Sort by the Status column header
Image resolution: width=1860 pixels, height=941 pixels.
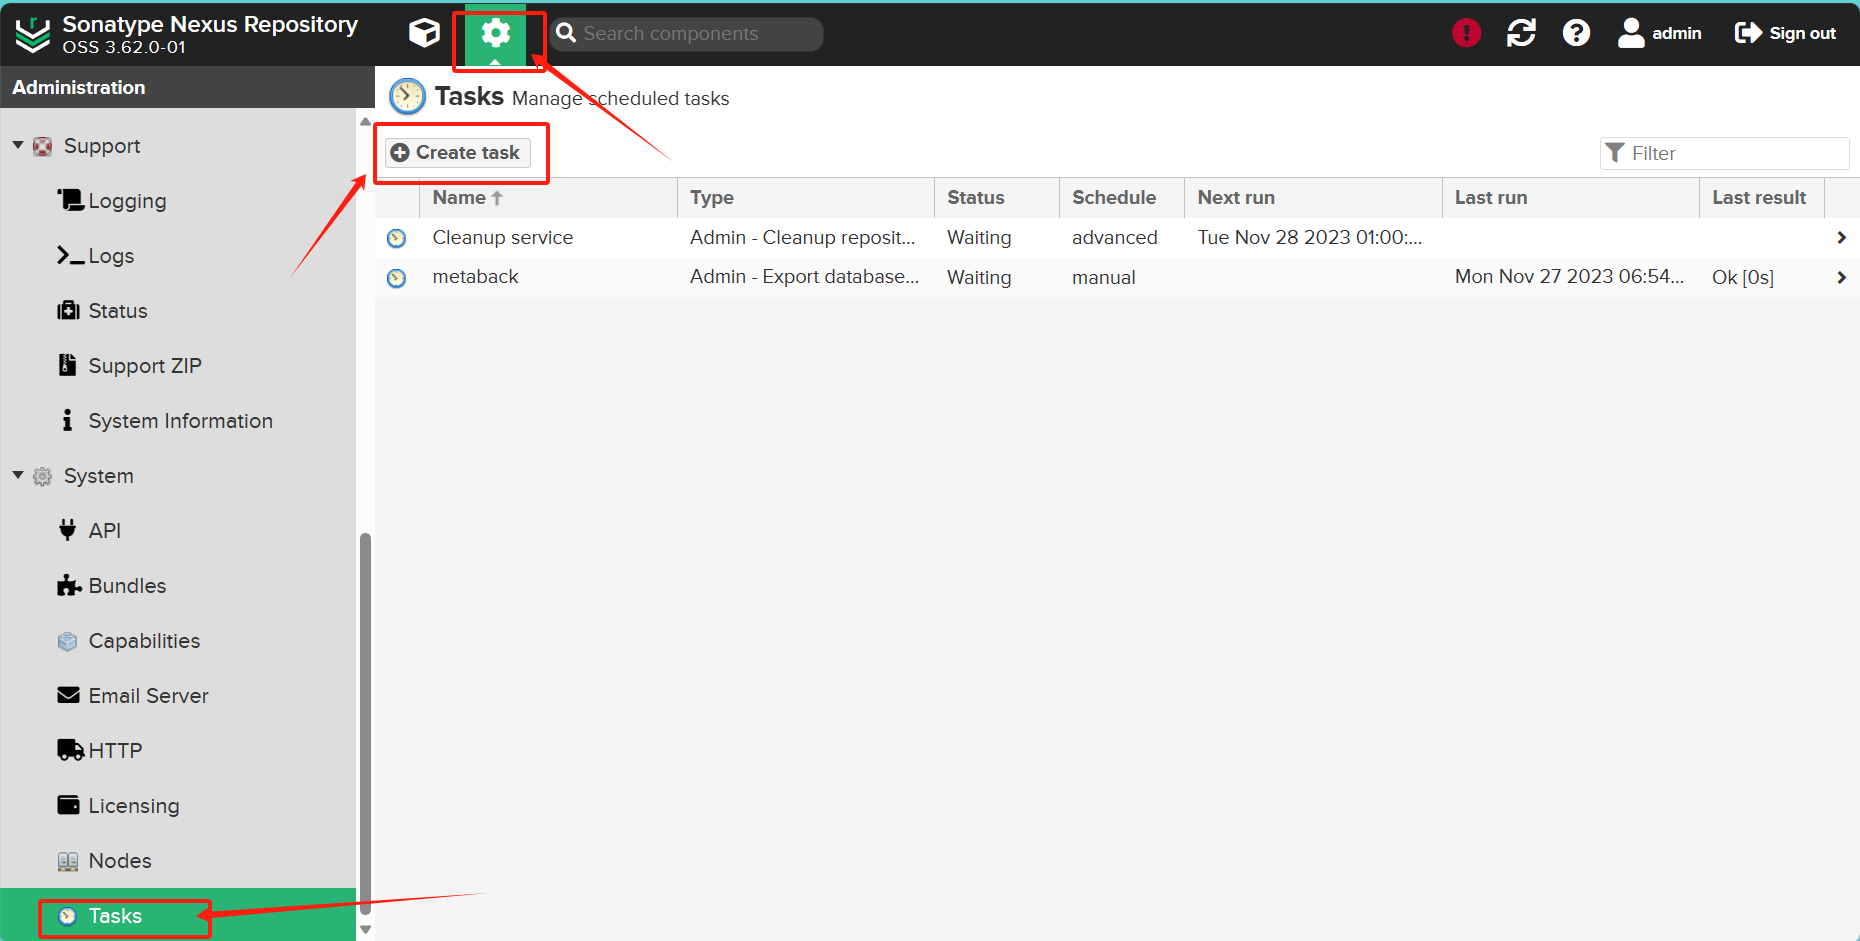pos(996,198)
